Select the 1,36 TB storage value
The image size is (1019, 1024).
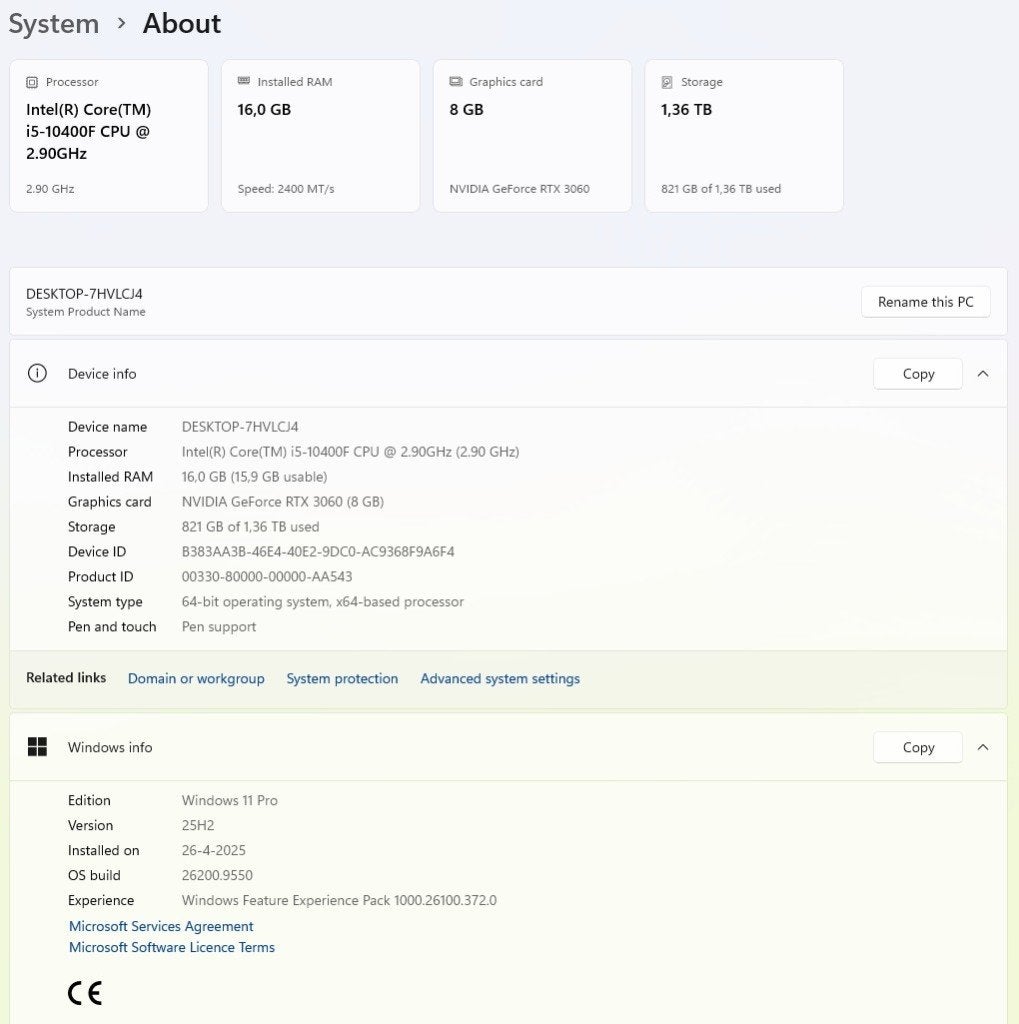click(x=686, y=110)
